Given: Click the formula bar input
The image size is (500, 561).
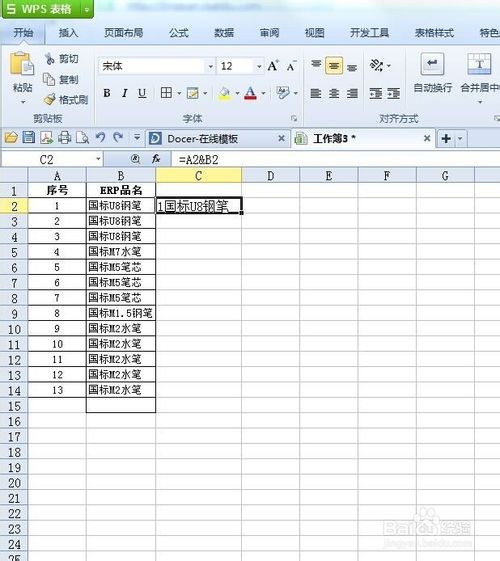Looking at the screenshot, I should coord(335,159).
